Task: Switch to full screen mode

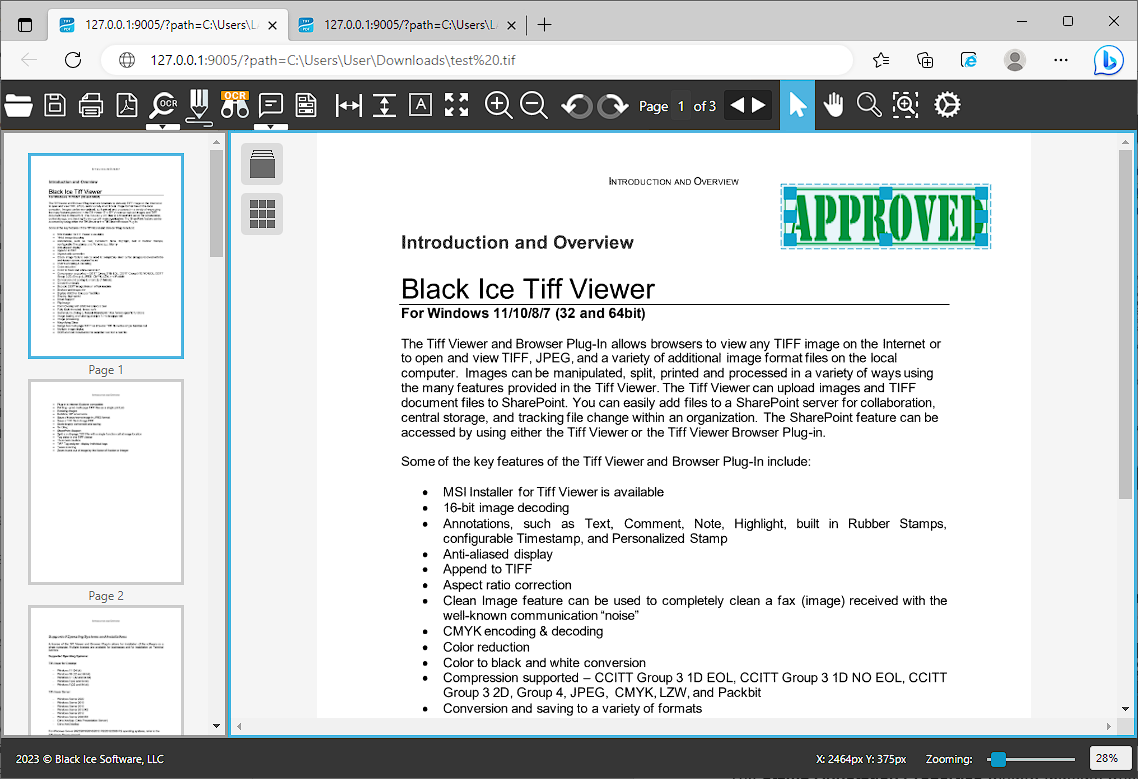Action: click(x=457, y=105)
